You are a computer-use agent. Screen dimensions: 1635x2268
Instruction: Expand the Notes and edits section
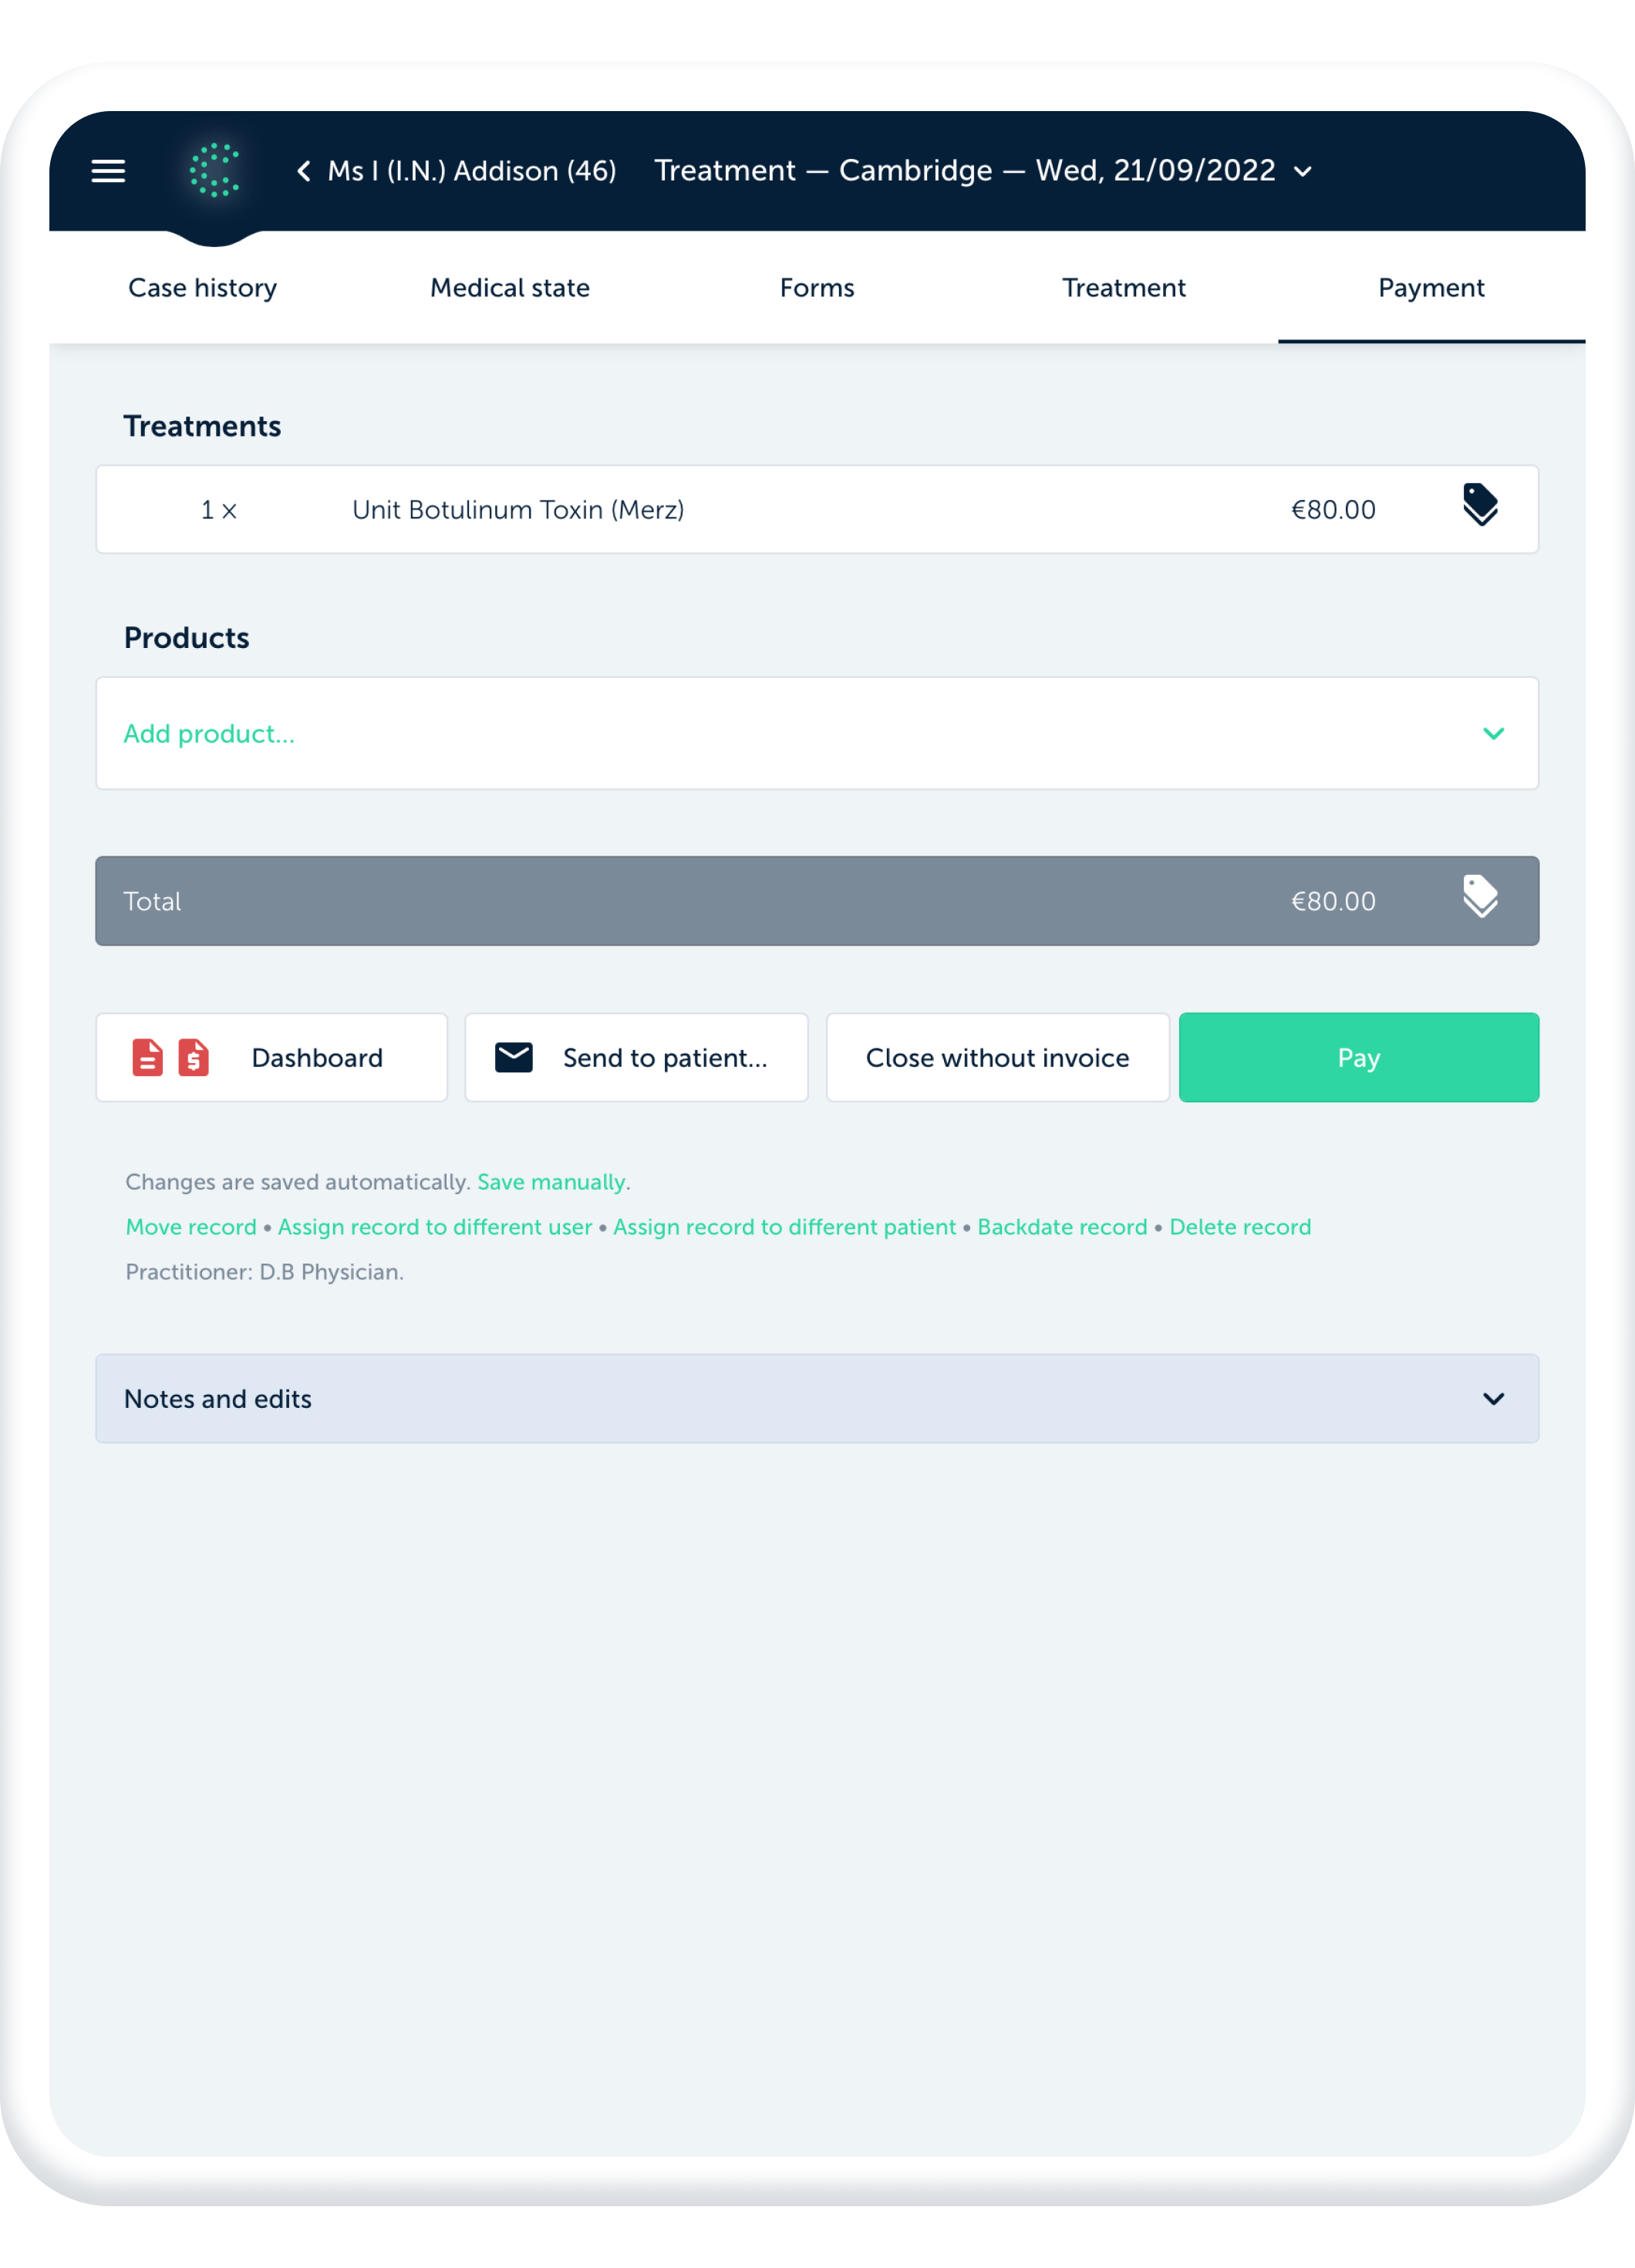click(x=1493, y=1399)
